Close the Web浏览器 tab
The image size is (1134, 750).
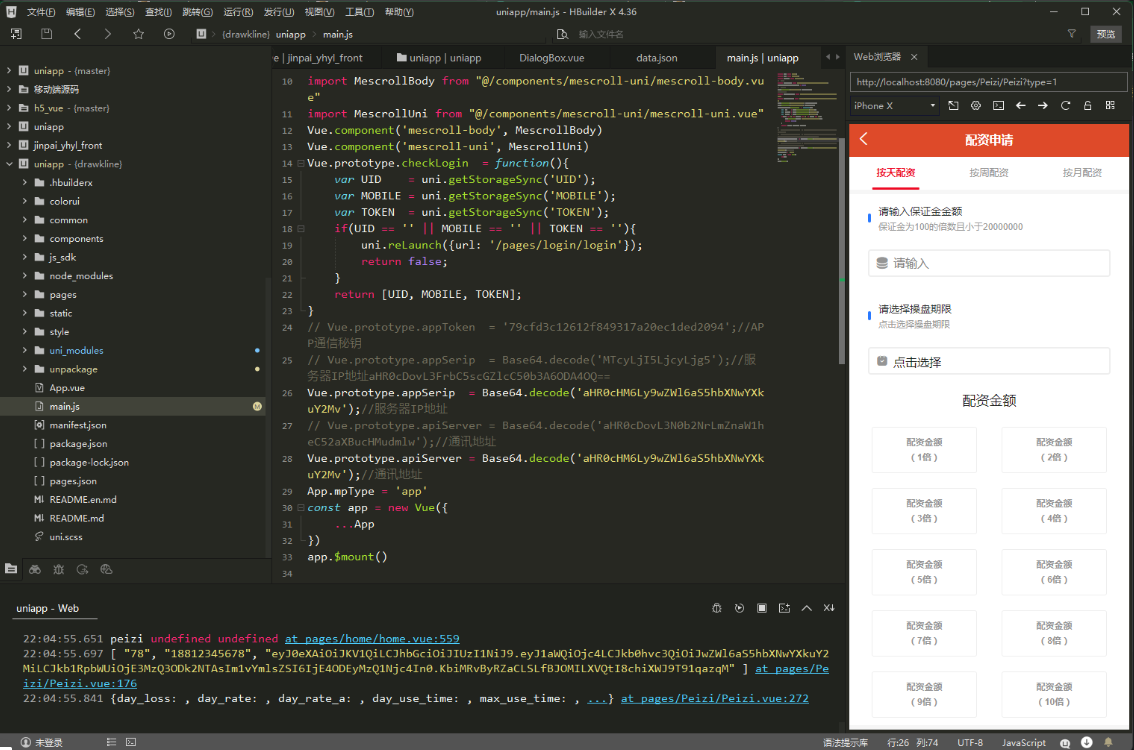pyautogui.click(x=914, y=56)
